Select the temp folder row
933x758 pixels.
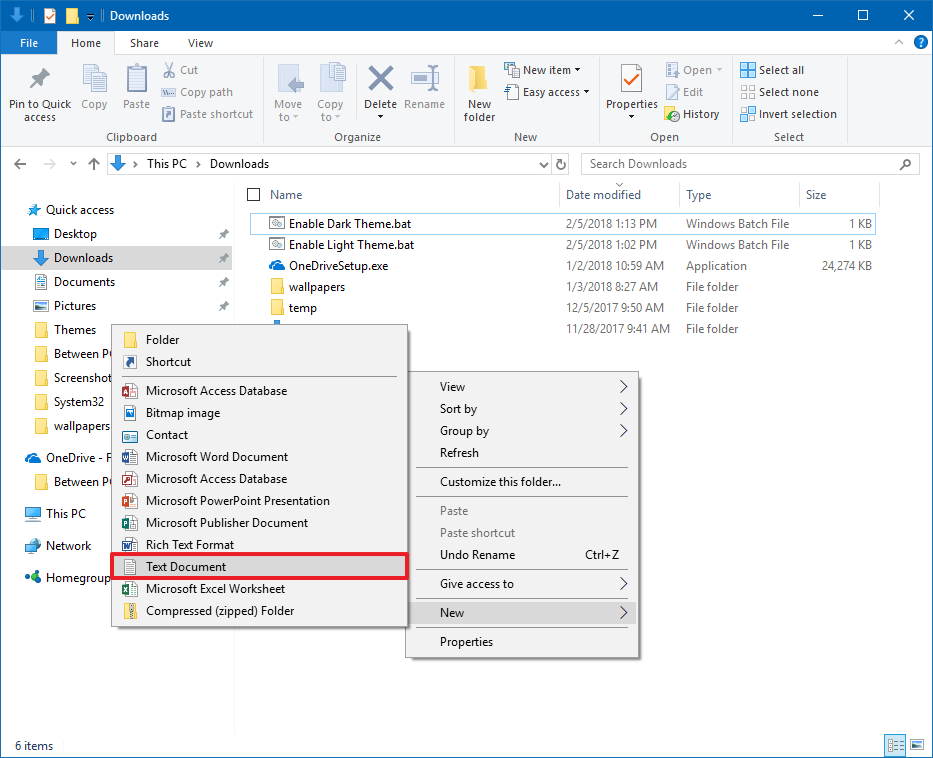(x=562, y=308)
